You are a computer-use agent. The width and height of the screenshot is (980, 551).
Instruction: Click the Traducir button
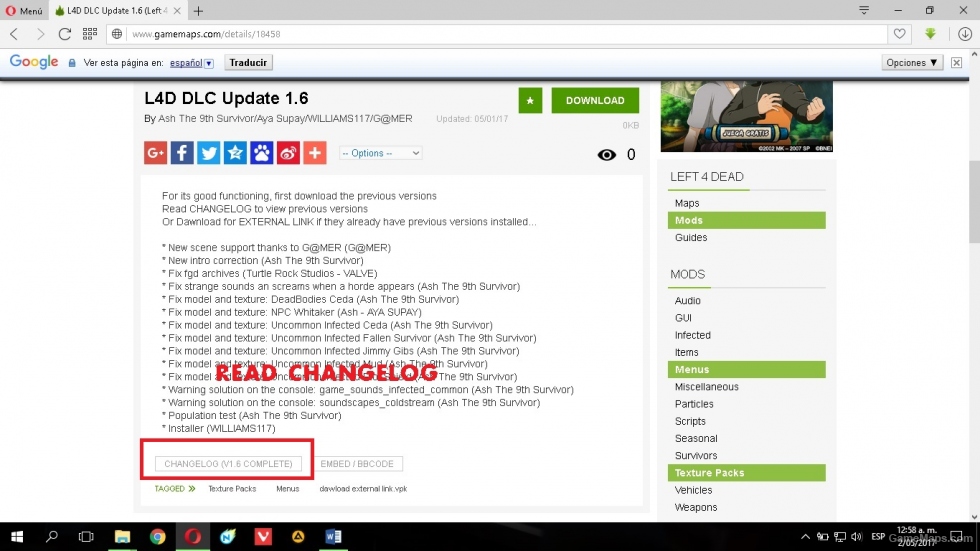click(248, 62)
